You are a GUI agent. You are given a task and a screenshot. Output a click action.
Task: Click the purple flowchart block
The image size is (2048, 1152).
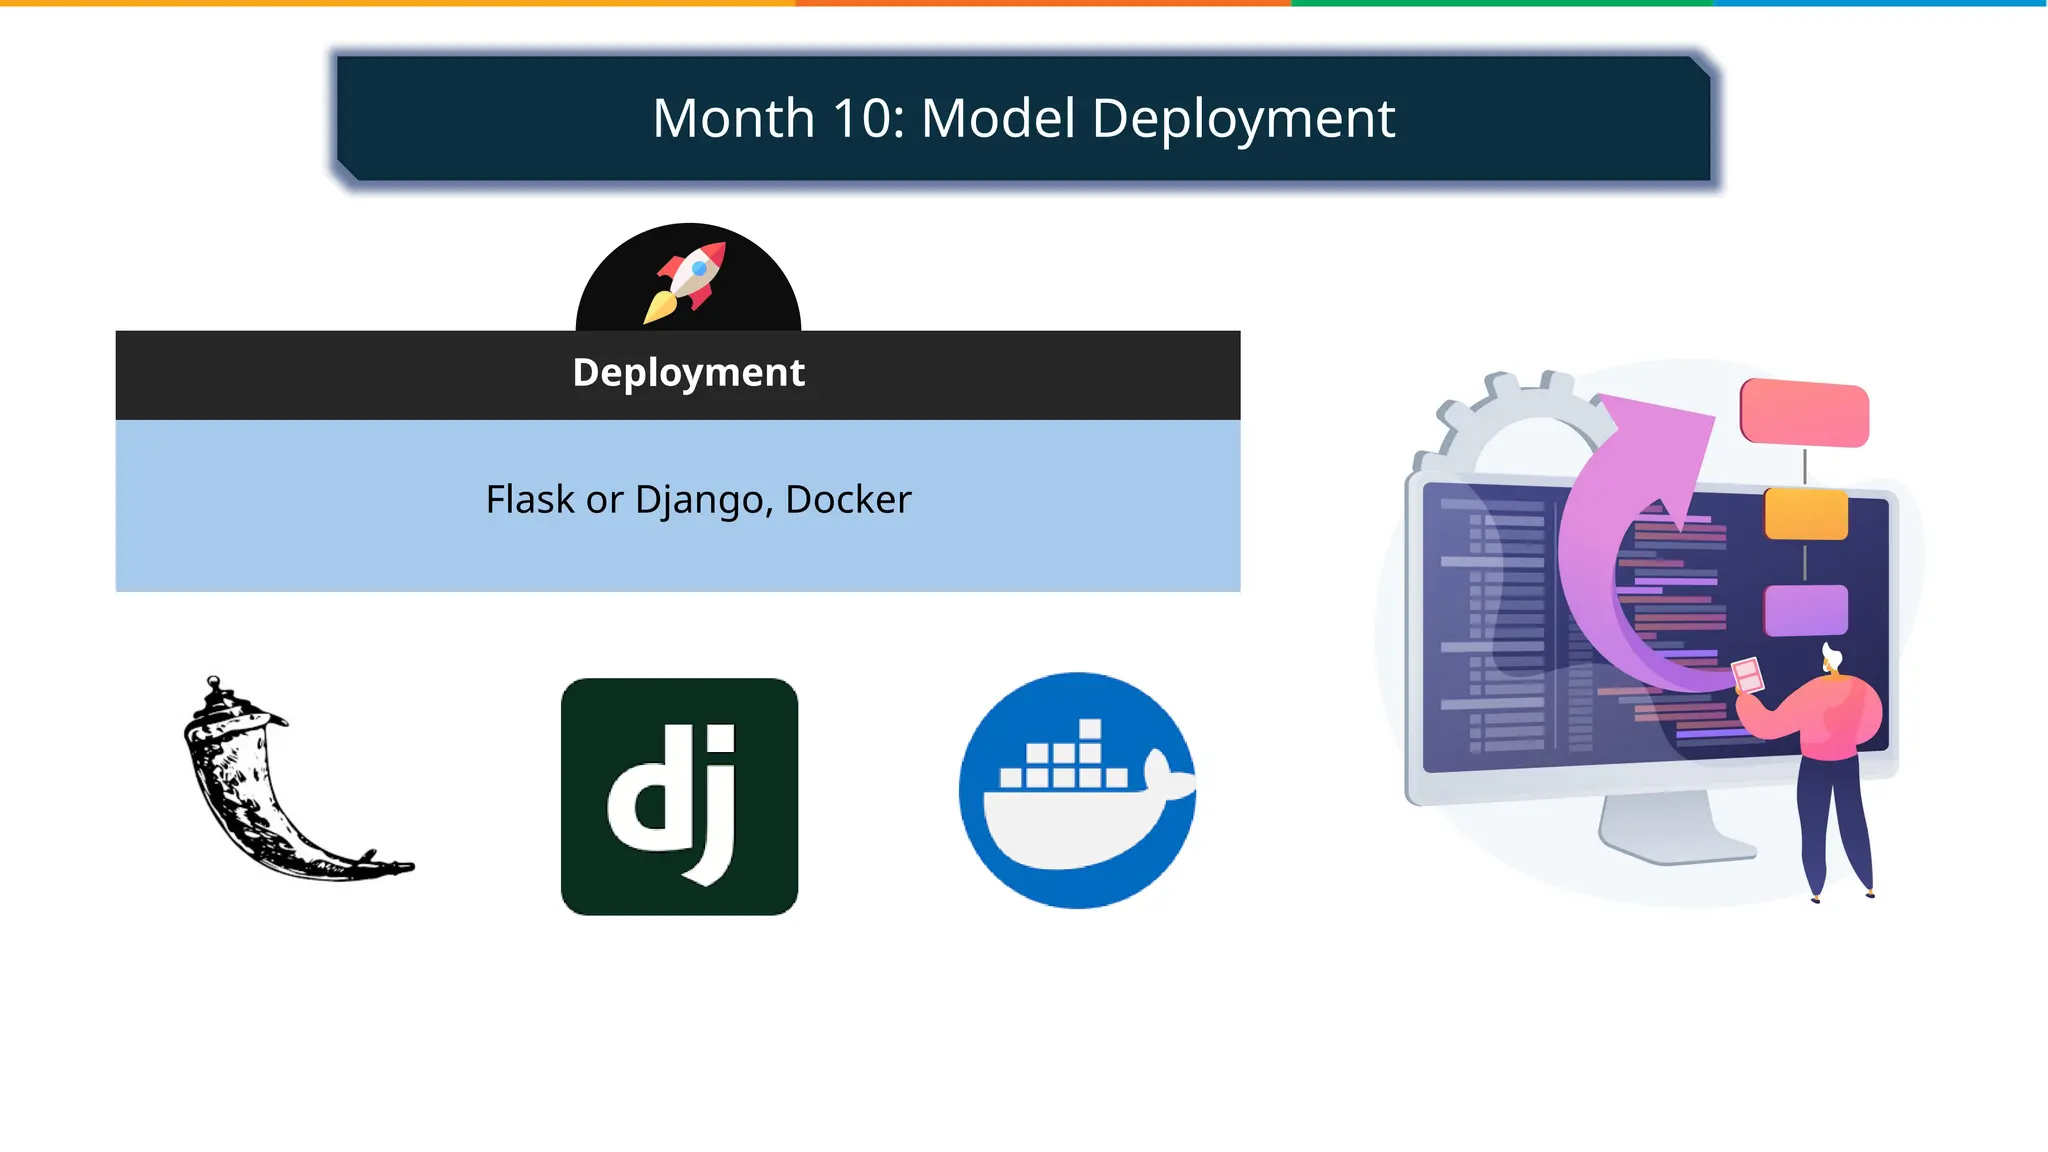(x=1805, y=610)
